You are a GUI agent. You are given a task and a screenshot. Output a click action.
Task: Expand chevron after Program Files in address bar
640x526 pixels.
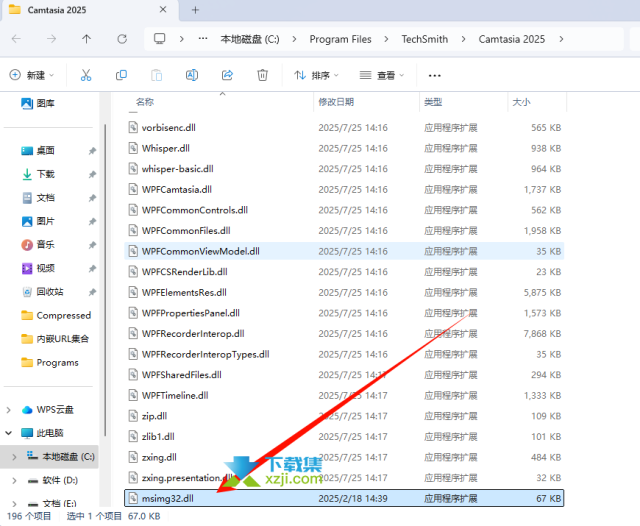386,39
